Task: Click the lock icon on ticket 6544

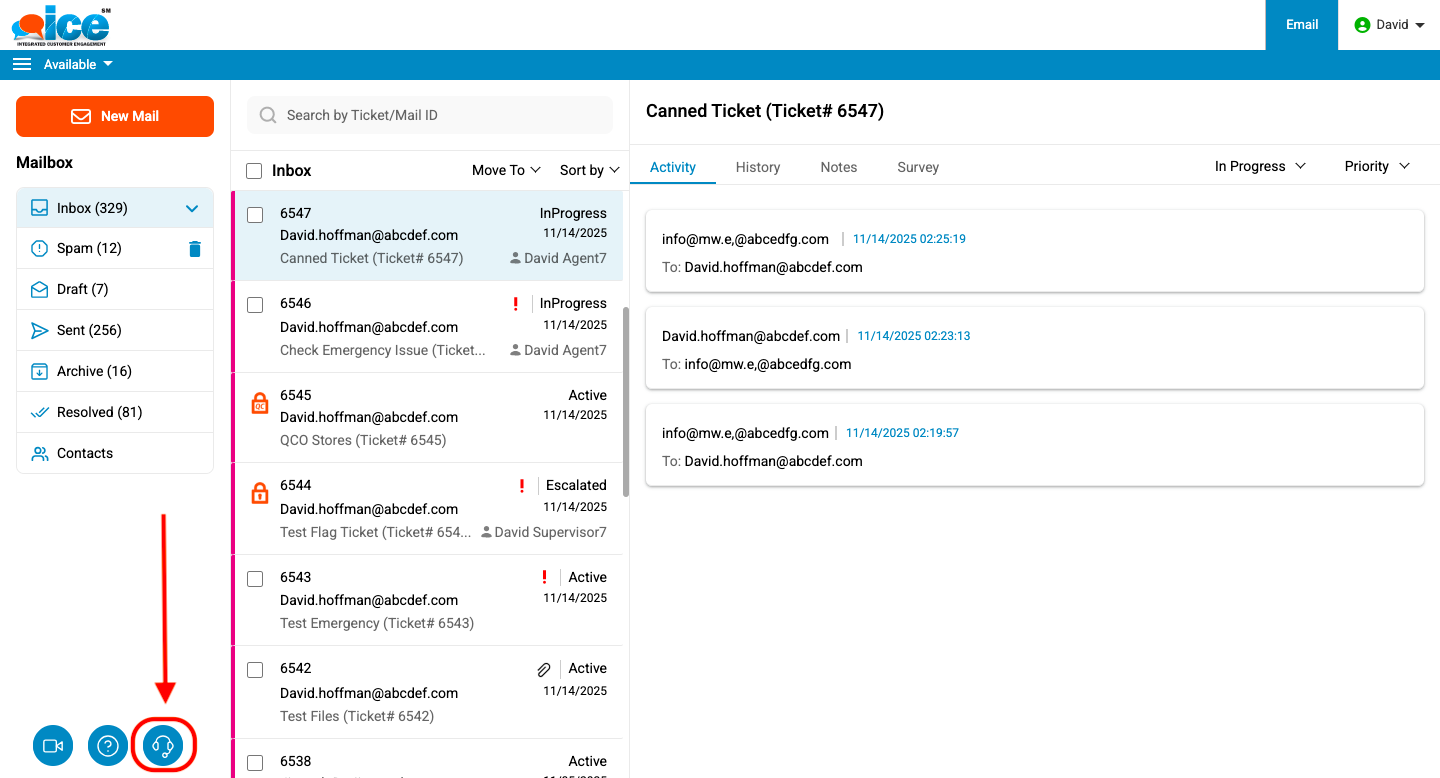Action: pos(260,493)
